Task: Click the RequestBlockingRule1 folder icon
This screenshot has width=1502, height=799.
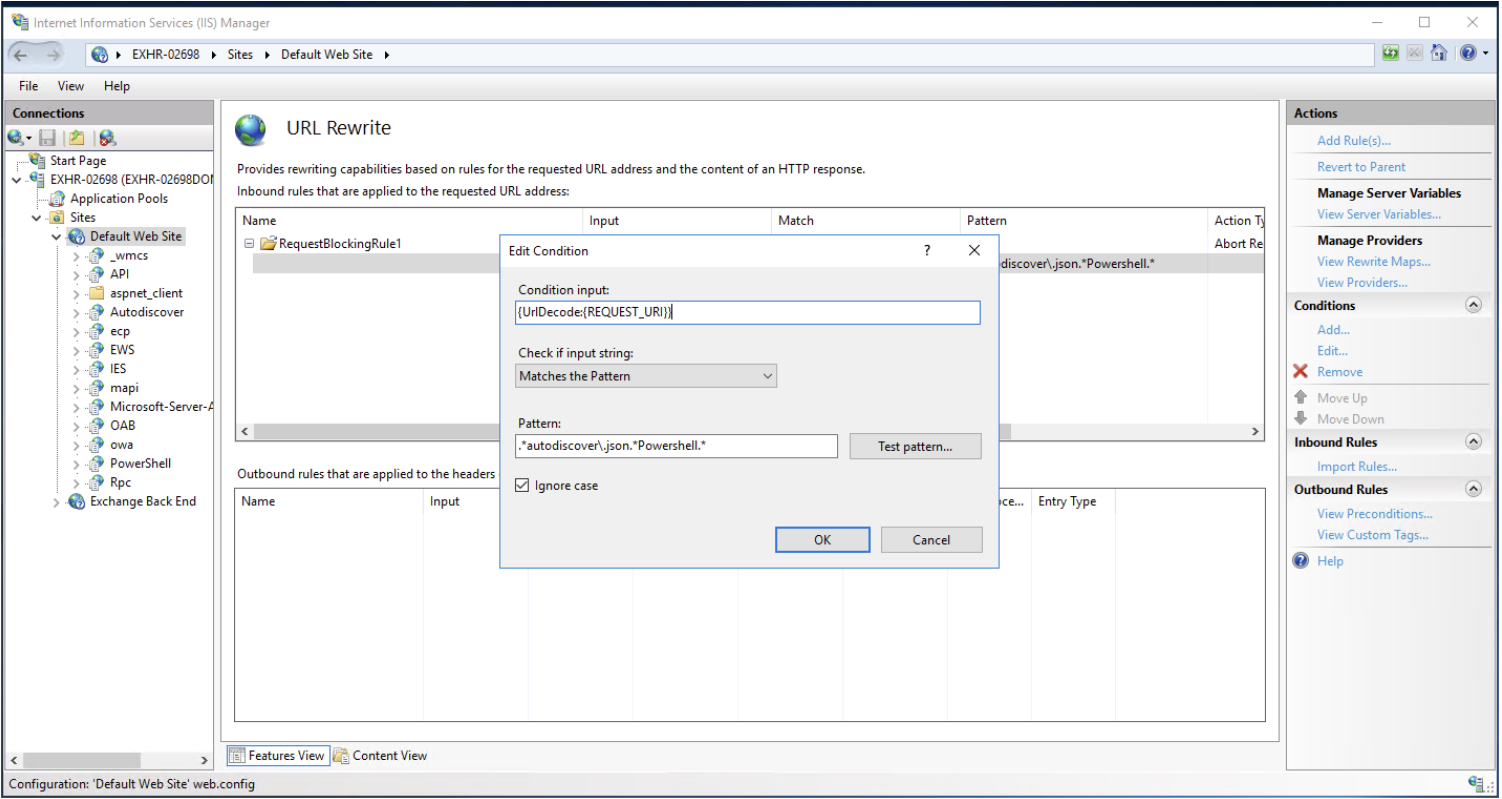Action: pos(268,243)
